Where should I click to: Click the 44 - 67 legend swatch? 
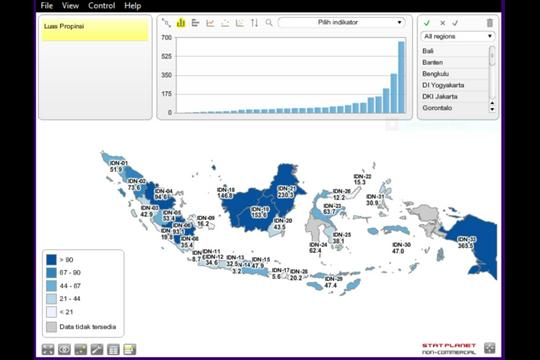(x=51, y=286)
